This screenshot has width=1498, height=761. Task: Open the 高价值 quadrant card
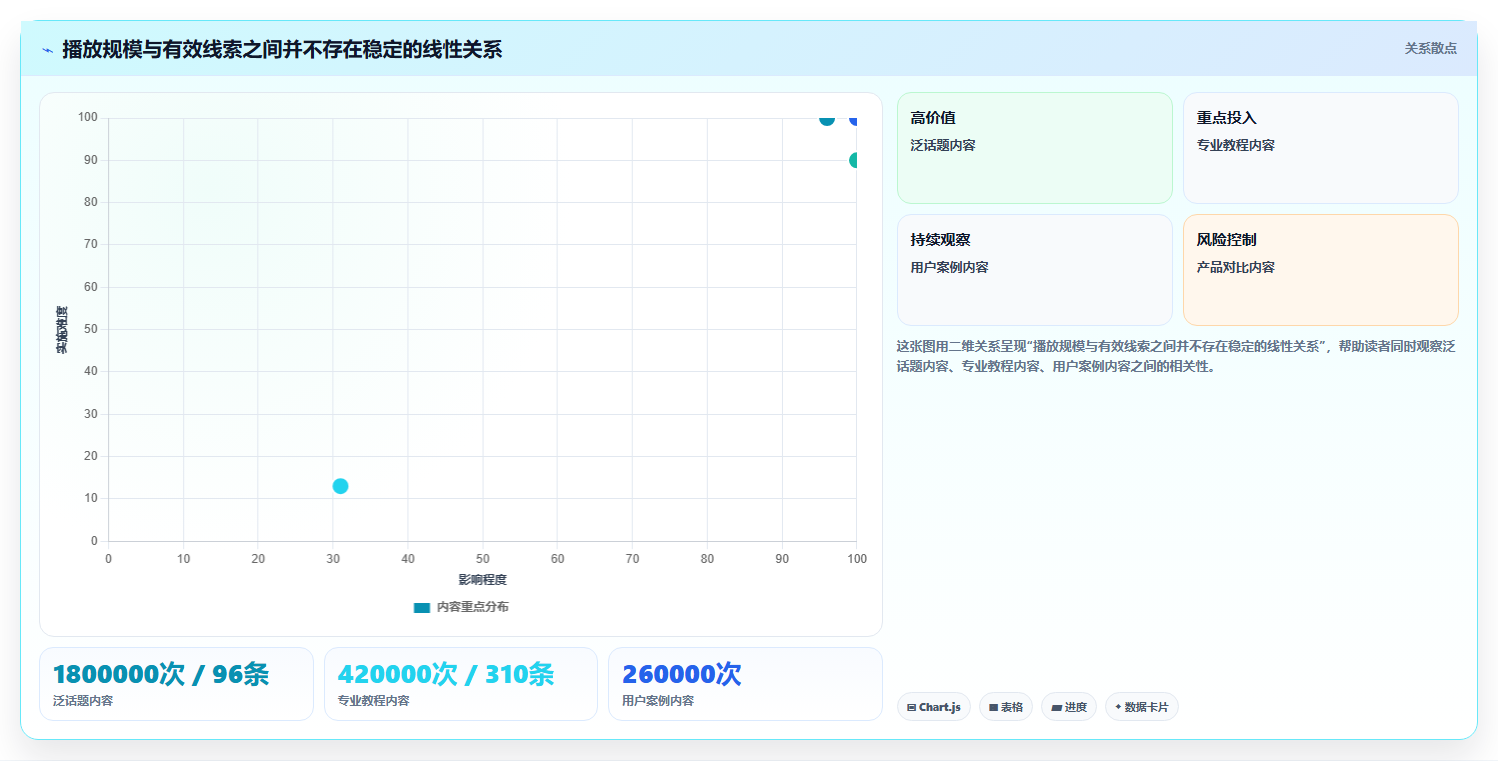1035,148
